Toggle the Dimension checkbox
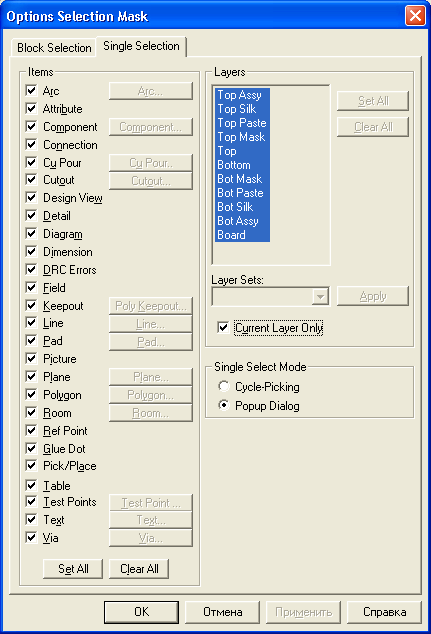Viewport: 431px width, 634px height. [31, 251]
